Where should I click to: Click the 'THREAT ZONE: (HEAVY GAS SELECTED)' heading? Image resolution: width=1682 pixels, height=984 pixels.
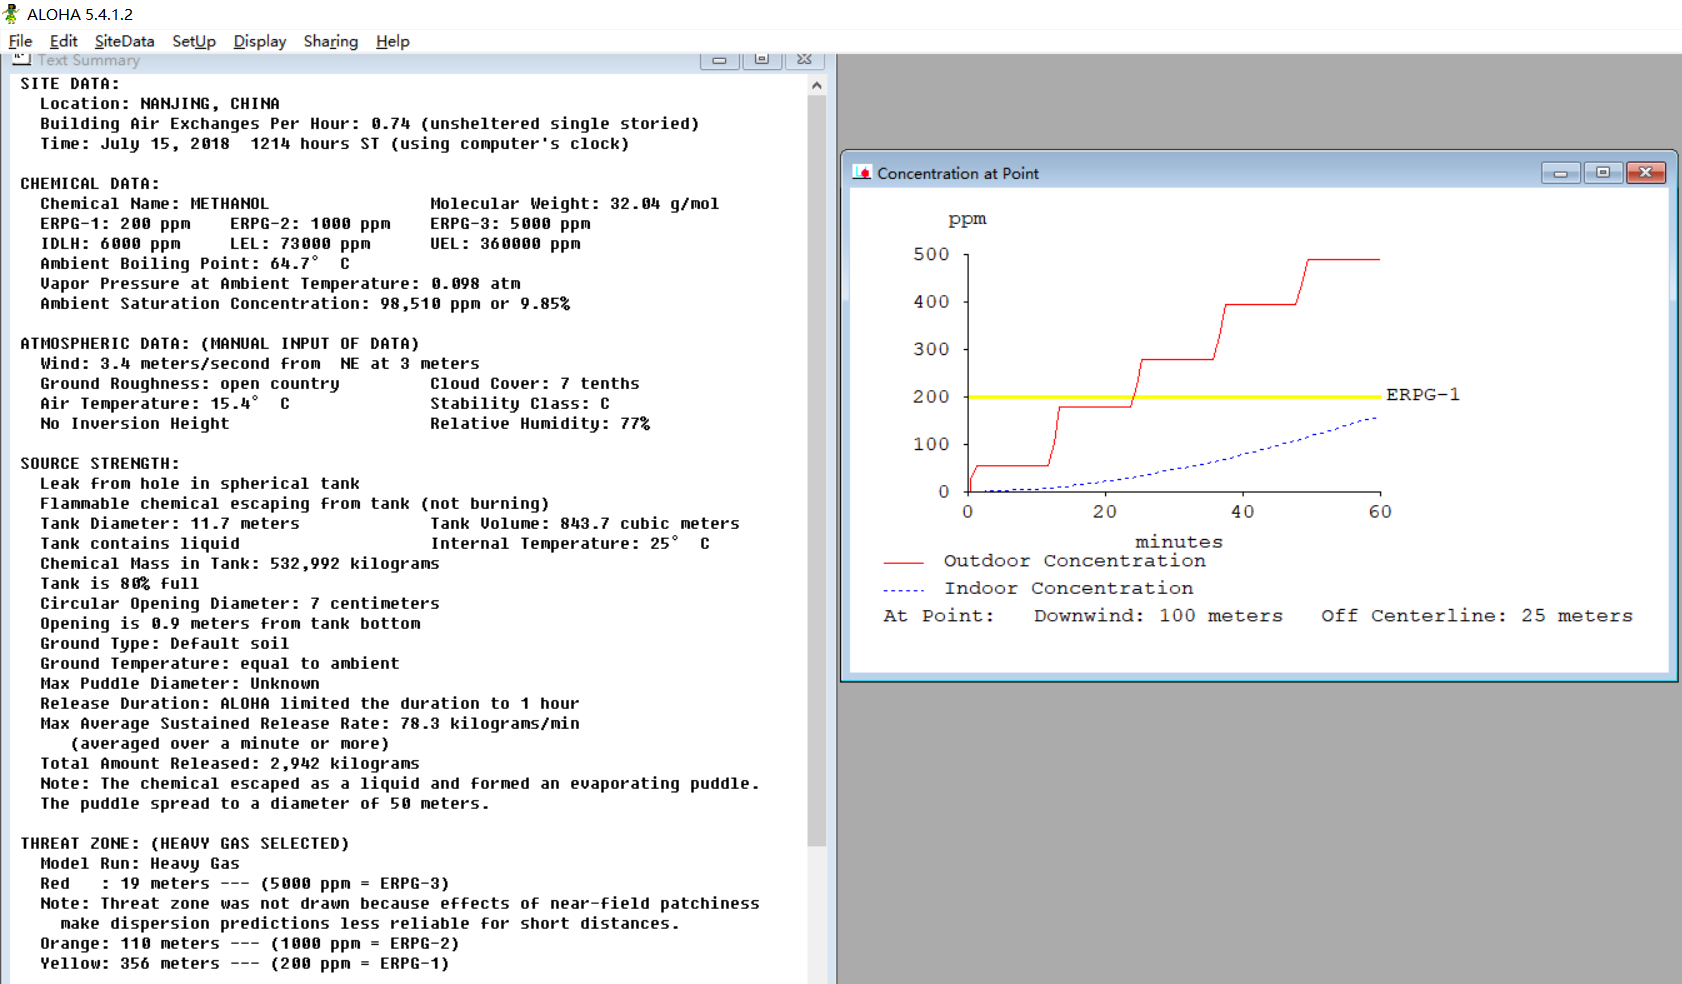[x=185, y=844]
